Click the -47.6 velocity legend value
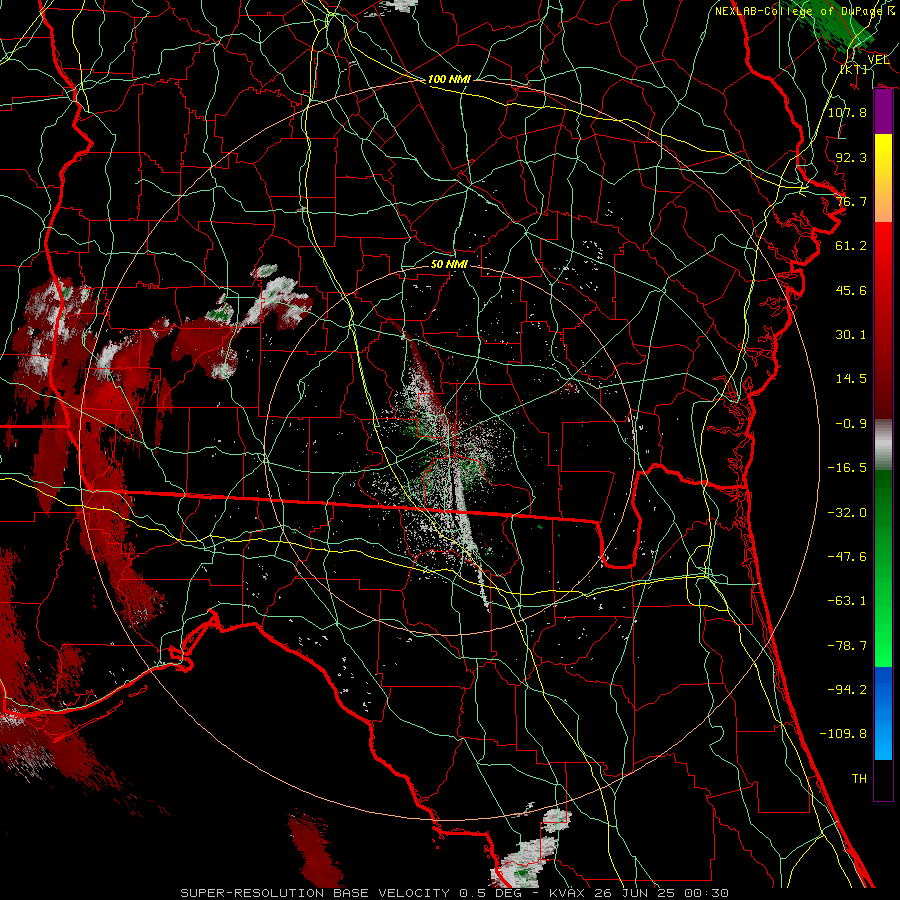The height and width of the screenshot is (900, 900). click(847, 557)
